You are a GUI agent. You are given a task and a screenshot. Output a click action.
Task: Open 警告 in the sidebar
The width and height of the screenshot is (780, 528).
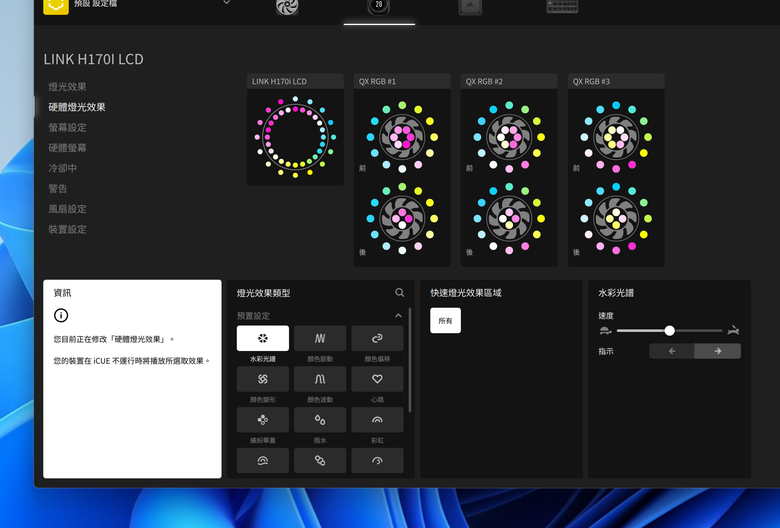coord(57,189)
